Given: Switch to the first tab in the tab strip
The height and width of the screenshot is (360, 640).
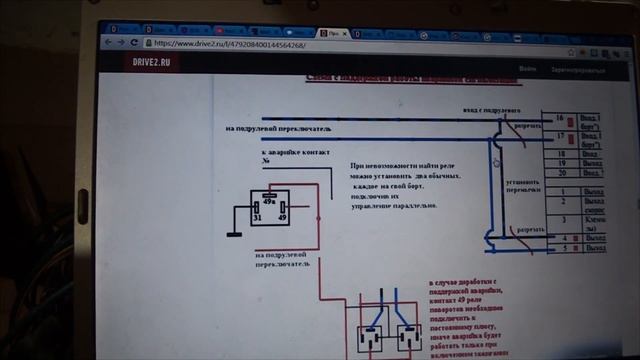Looking at the screenshot, I should pyautogui.click(x=124, y=29).
